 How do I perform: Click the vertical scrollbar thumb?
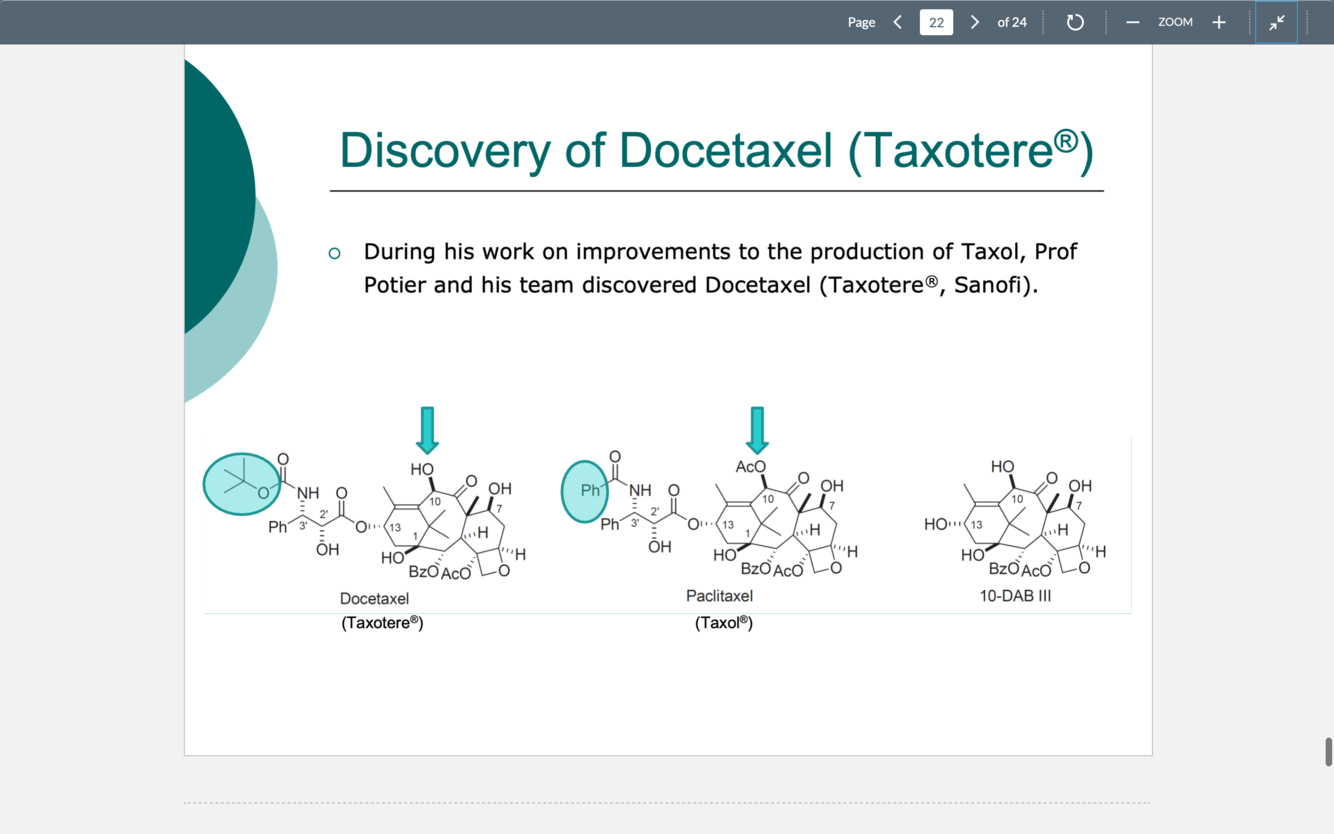pyautogui.click(x=1328, y=752)
